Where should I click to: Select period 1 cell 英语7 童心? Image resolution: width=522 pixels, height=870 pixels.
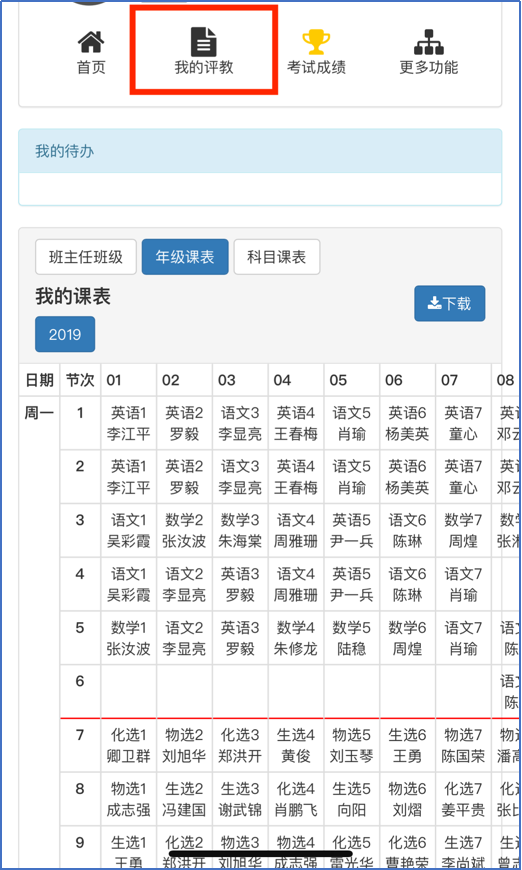point(464,423)
